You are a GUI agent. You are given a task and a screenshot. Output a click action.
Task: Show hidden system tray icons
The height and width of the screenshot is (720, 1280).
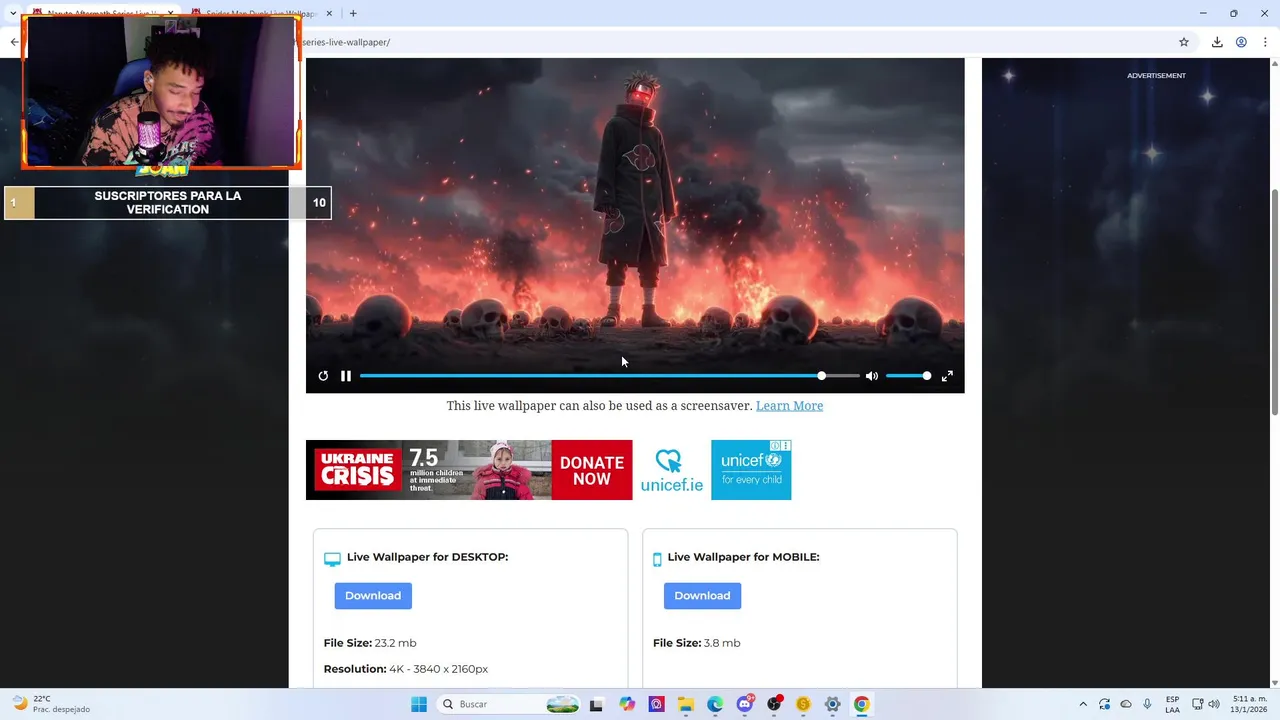pyautogui.click(x=1083, y=704)
